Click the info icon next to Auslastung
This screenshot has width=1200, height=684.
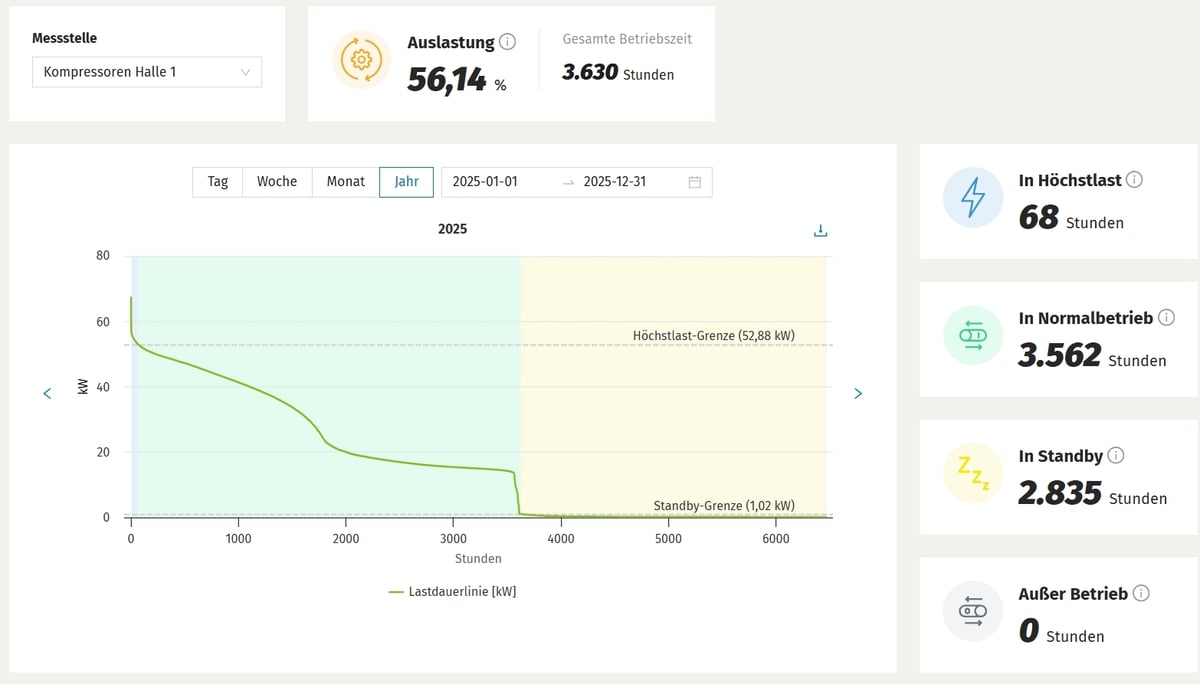(507, 42)
